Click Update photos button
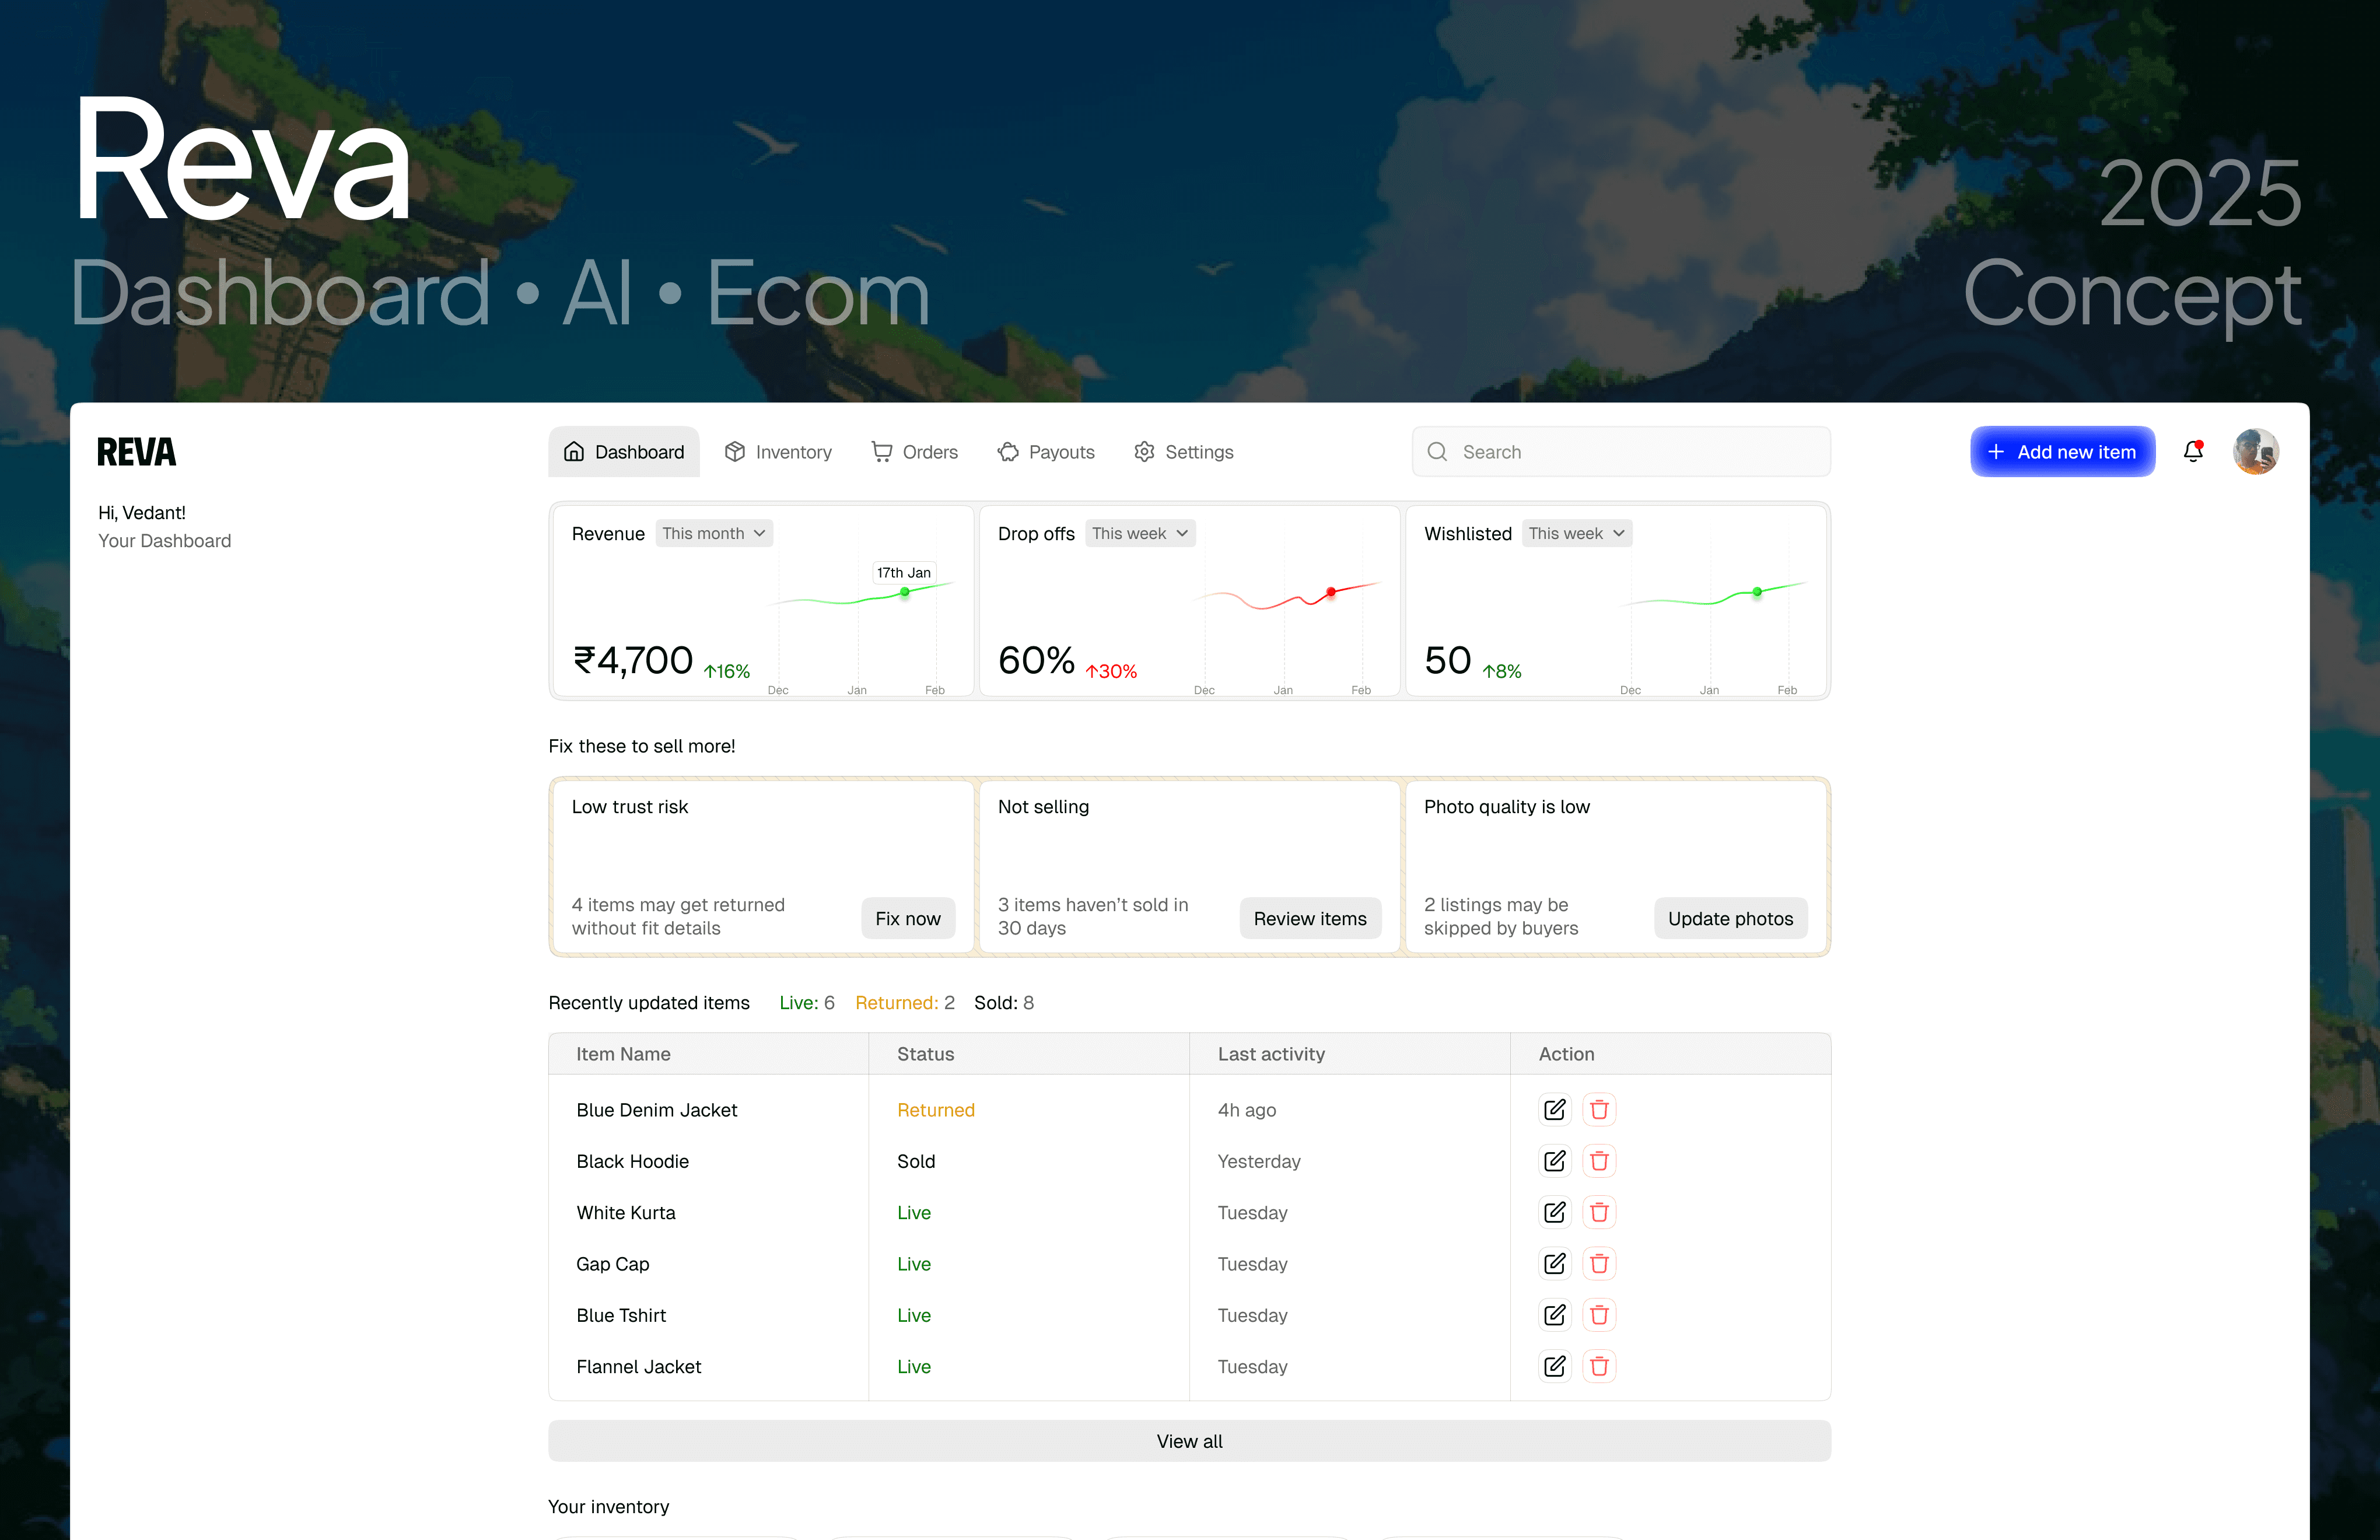The width and height of the screenshot is (2380, 1540). point(1729,918)
